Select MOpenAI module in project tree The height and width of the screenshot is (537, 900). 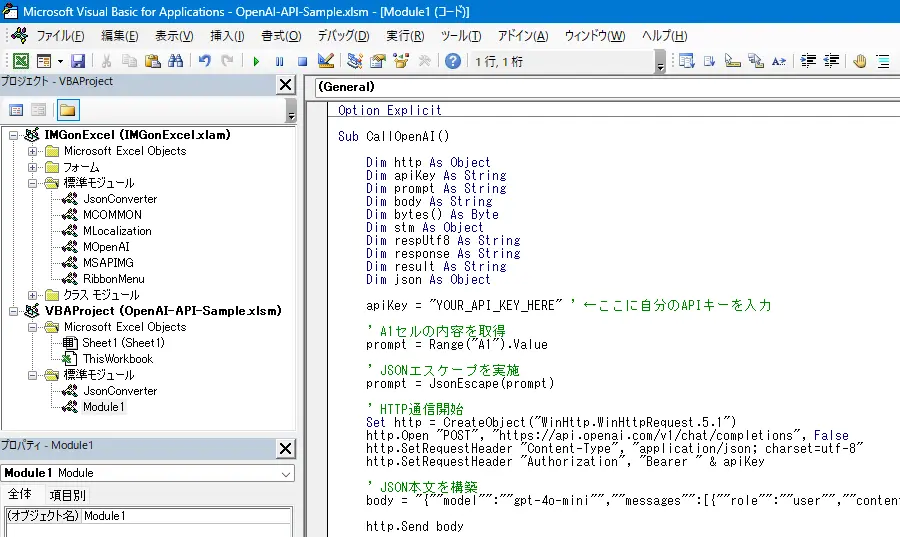(x=105, y=247)
